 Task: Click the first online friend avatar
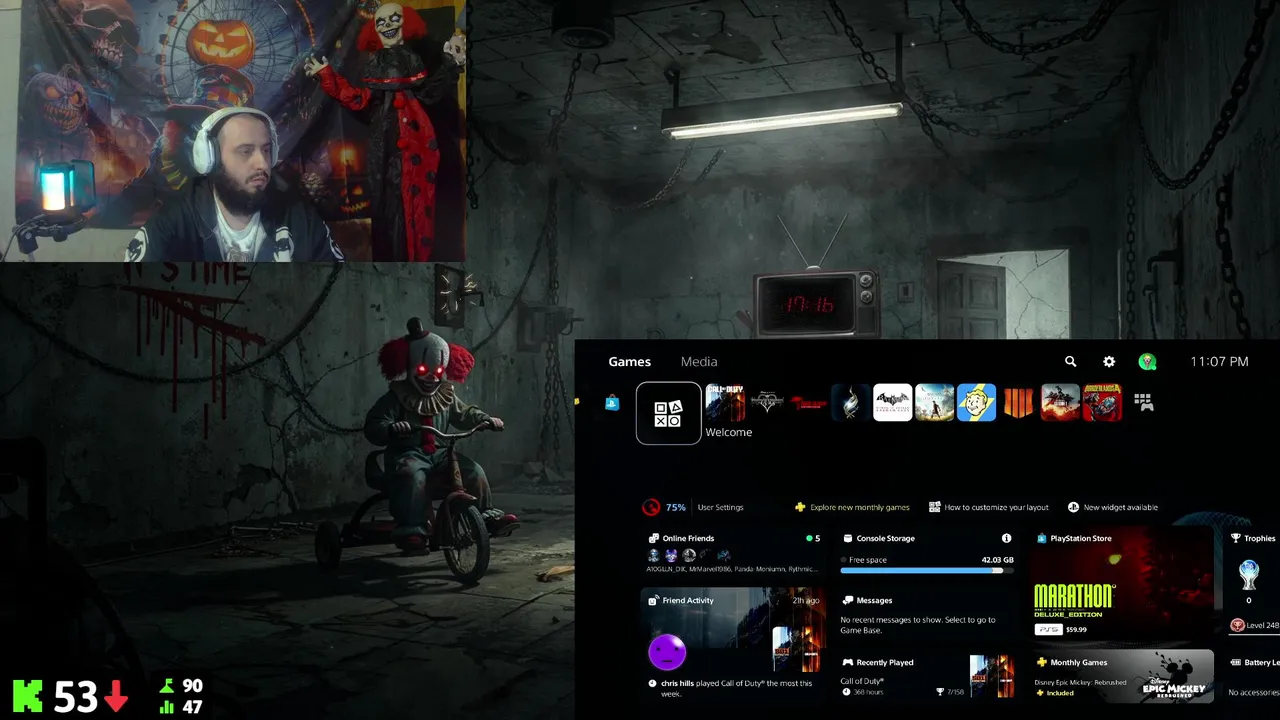coord(654,555)
